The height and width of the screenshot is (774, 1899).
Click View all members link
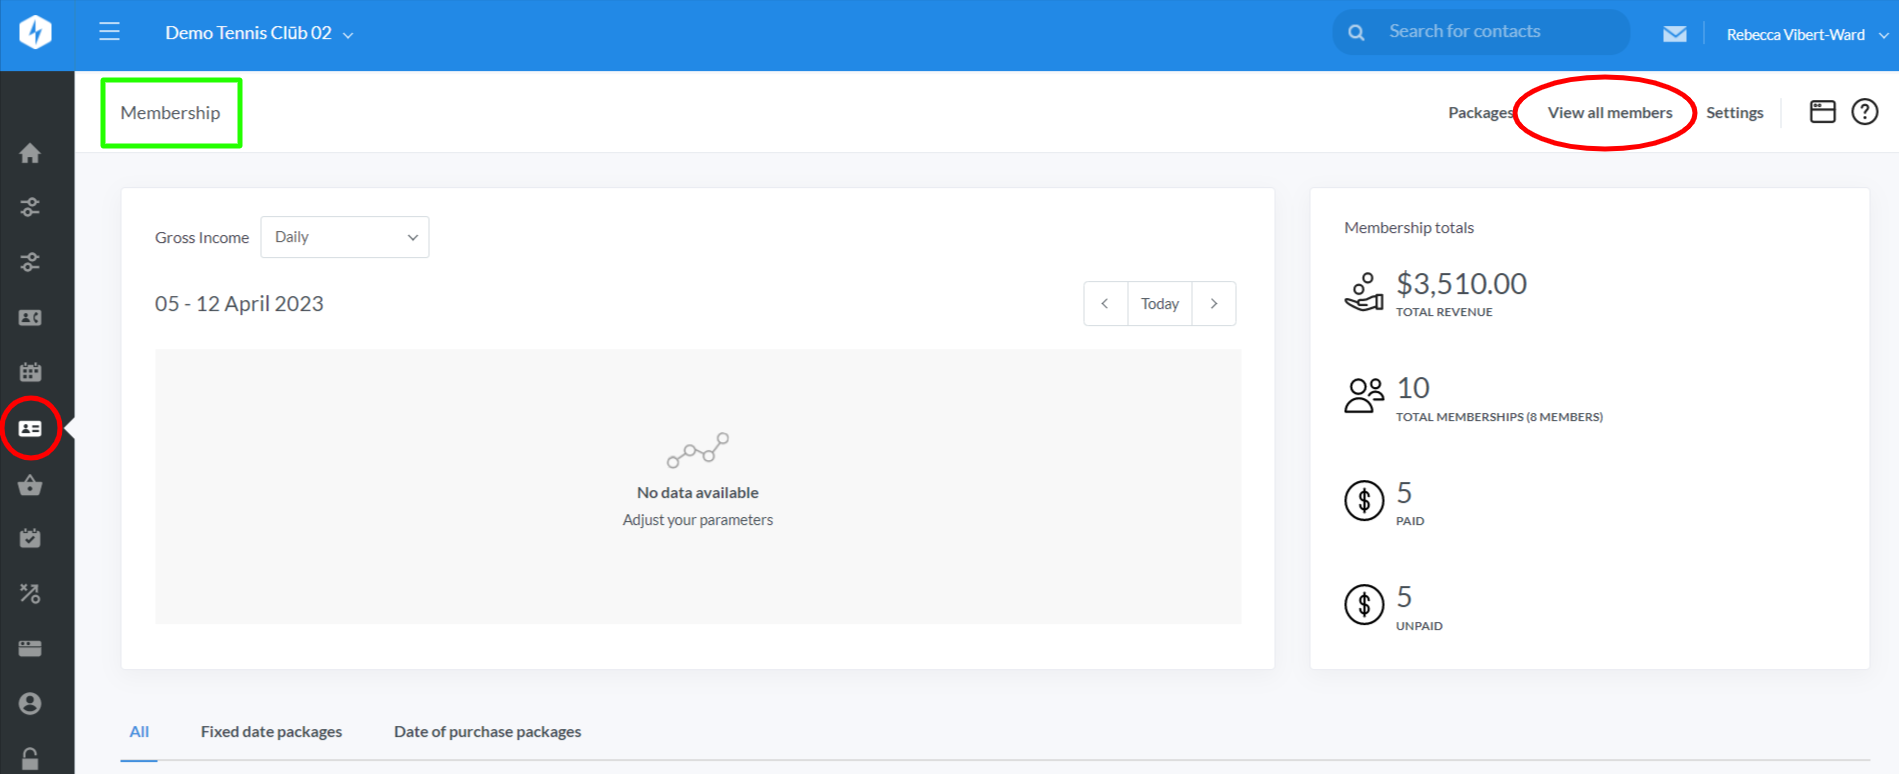click(1609, 113)
